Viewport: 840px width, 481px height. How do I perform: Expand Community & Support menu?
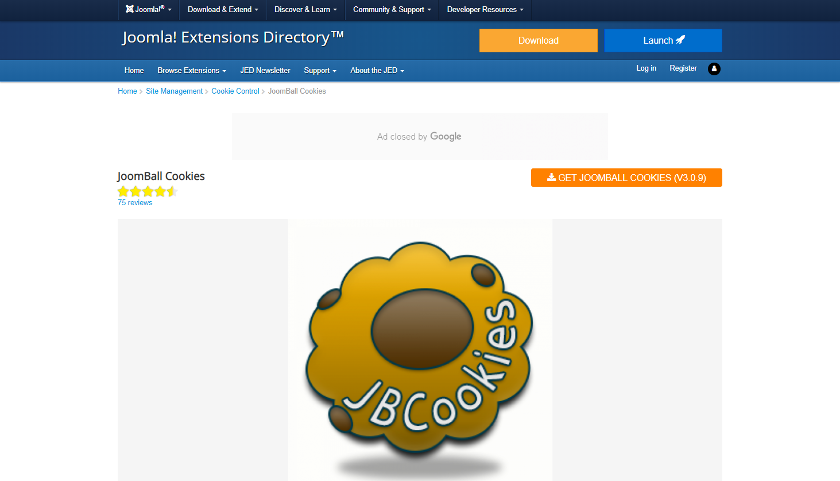click(x=392, y=9)
